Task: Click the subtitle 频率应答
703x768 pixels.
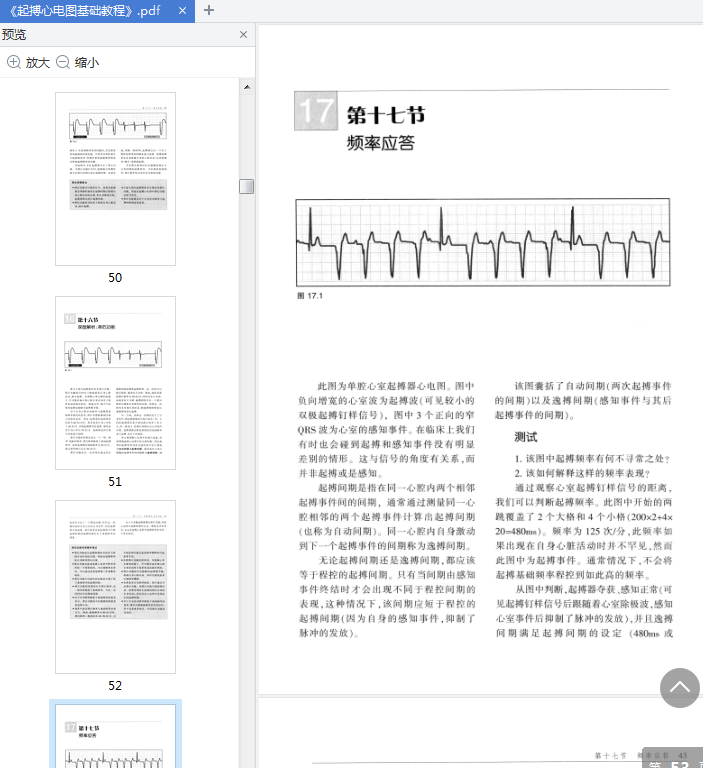Action: tap(381, 143)
